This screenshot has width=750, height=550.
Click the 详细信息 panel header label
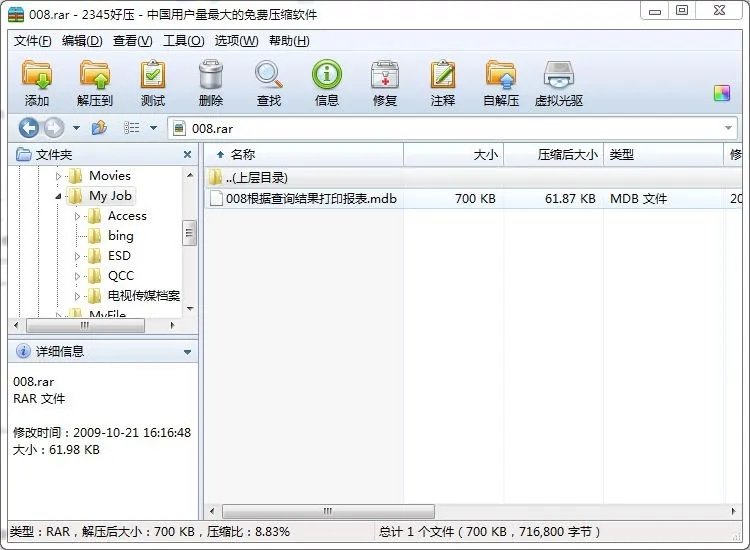[60, 352]
